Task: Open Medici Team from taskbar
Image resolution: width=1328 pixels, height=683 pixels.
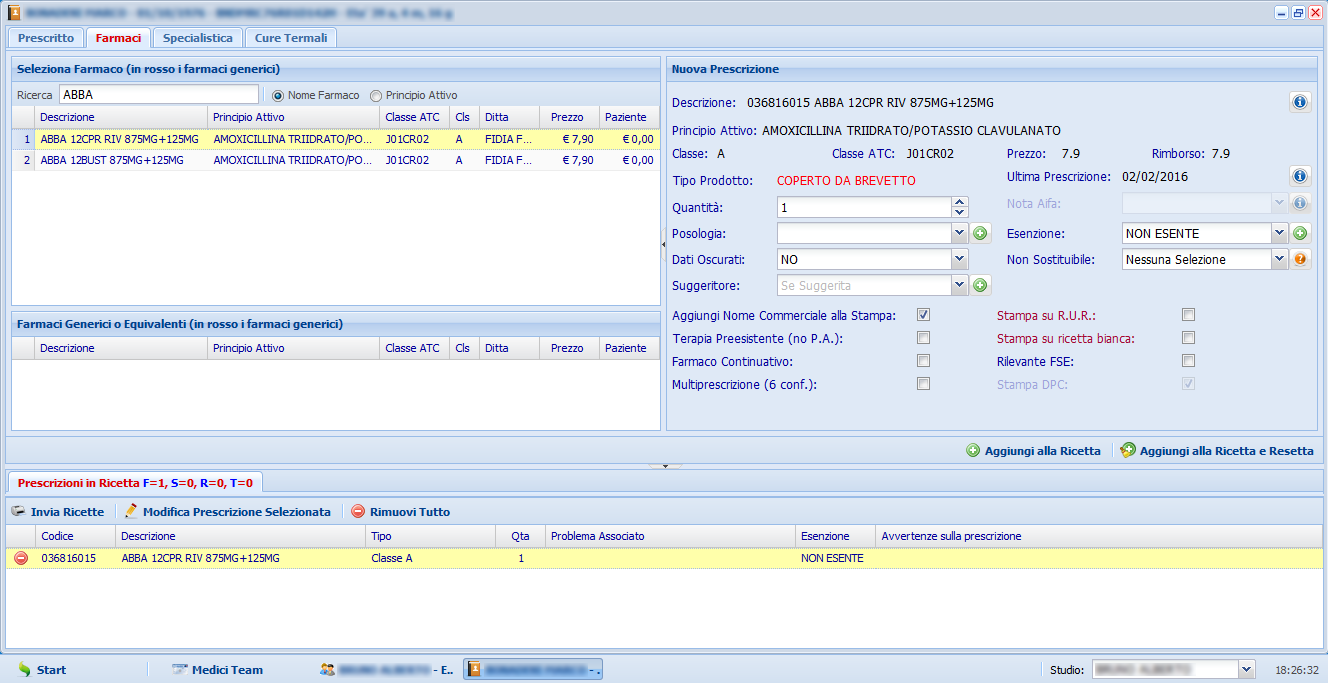Action: coord(217,669)
